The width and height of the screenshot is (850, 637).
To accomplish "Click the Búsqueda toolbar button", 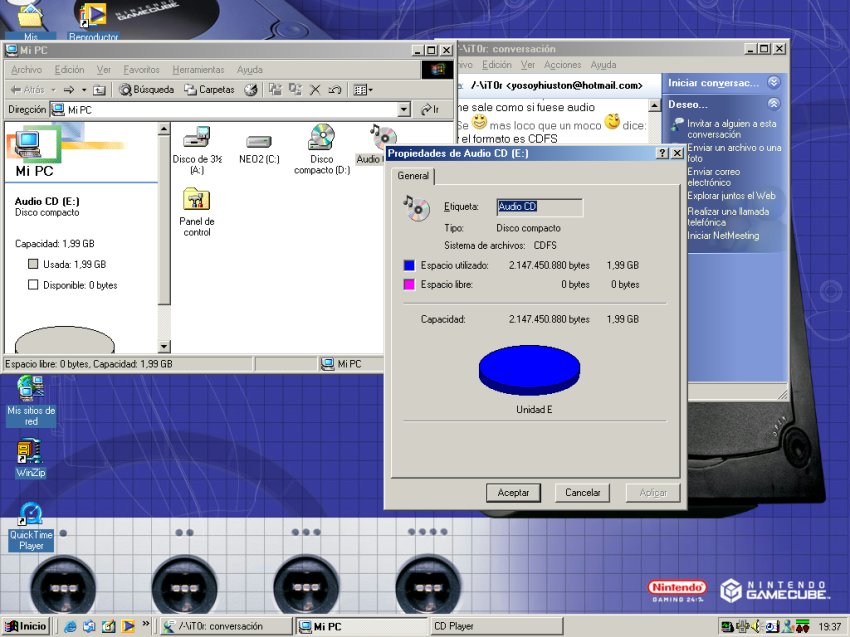I will (x=146, y=90).
